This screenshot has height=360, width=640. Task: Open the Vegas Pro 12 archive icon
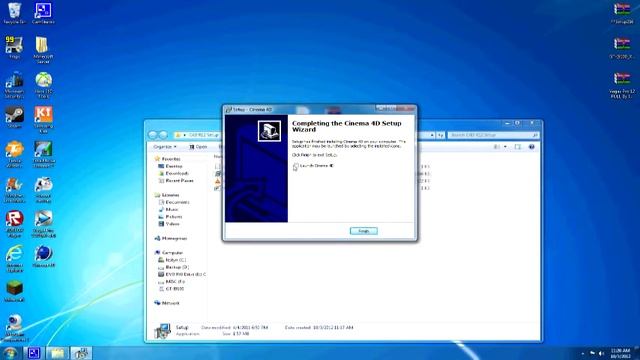[622, 85]
